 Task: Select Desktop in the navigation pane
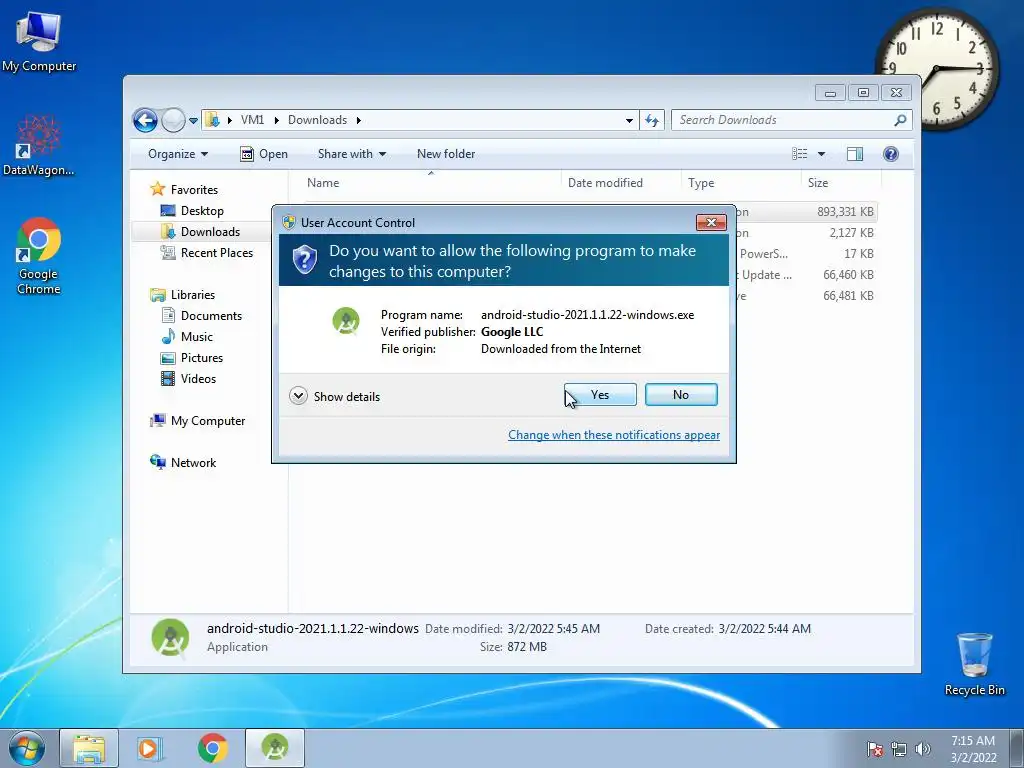point(193,211)
